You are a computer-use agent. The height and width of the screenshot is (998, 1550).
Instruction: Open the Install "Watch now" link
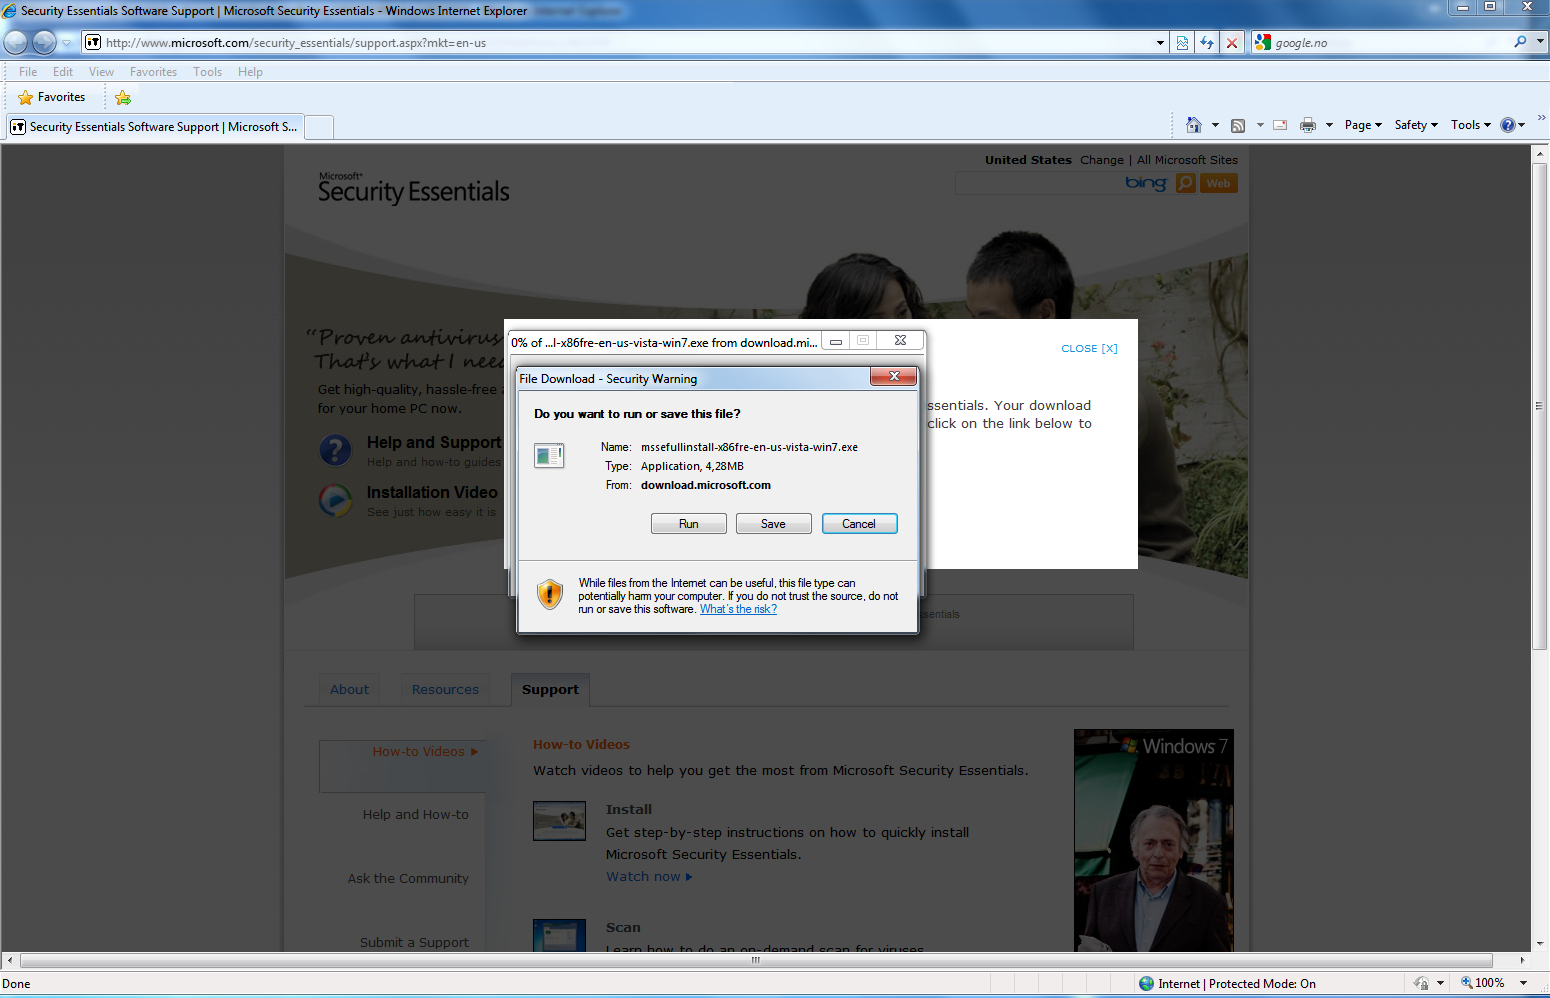tap(648, 877)
